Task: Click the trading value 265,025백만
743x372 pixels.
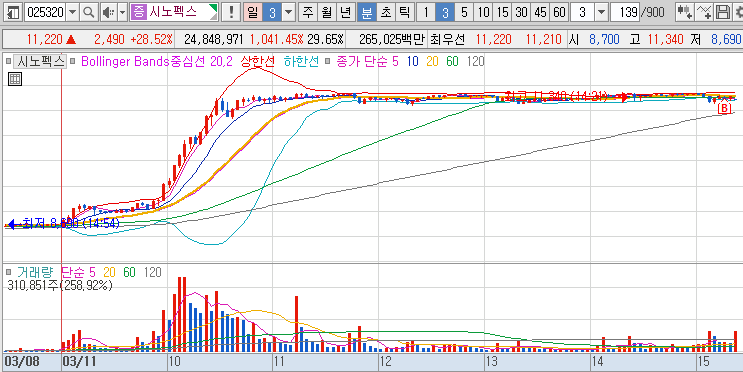Action: click(x=391, y=39)
